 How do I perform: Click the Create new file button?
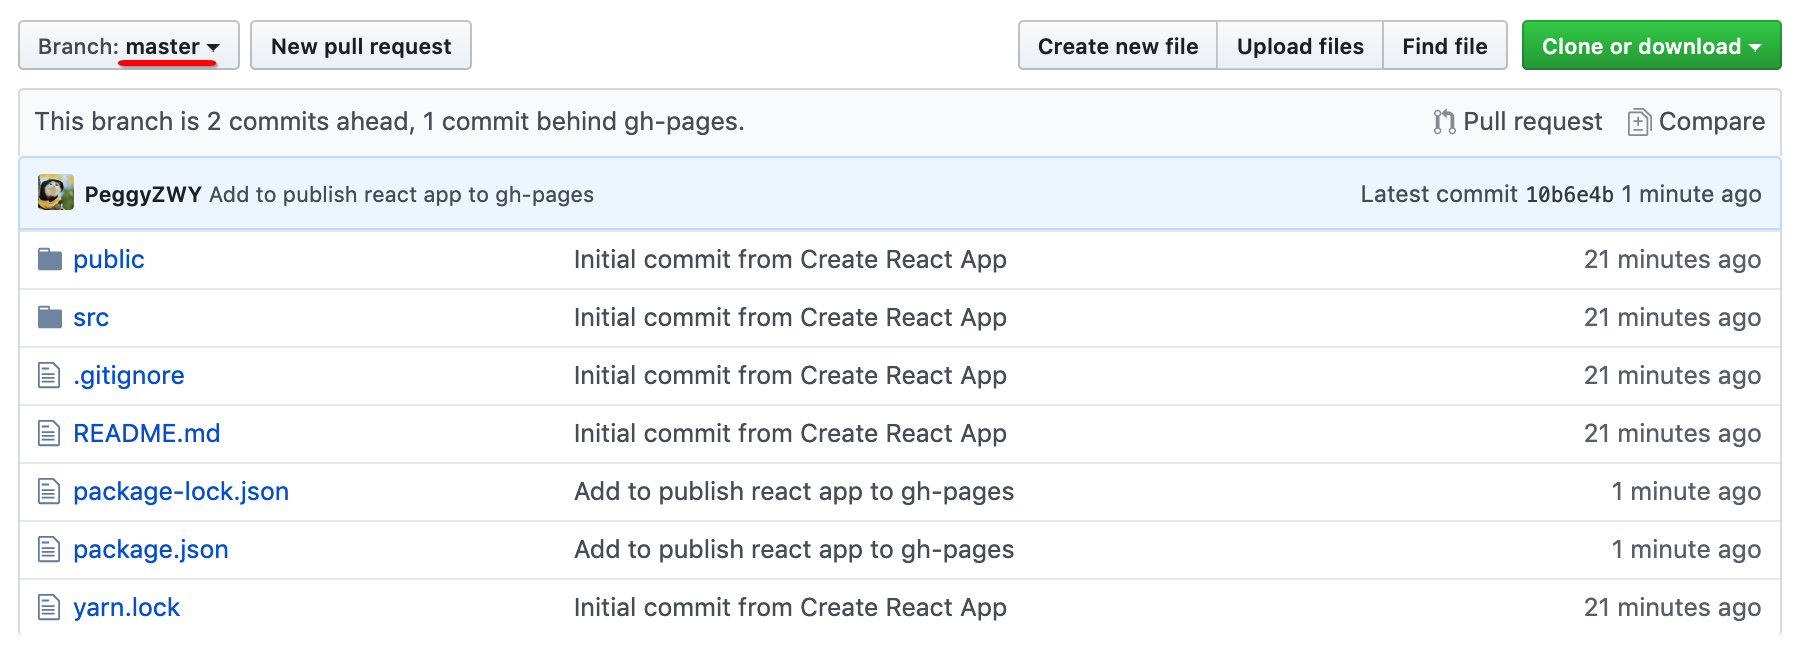tap(1117, 46)
